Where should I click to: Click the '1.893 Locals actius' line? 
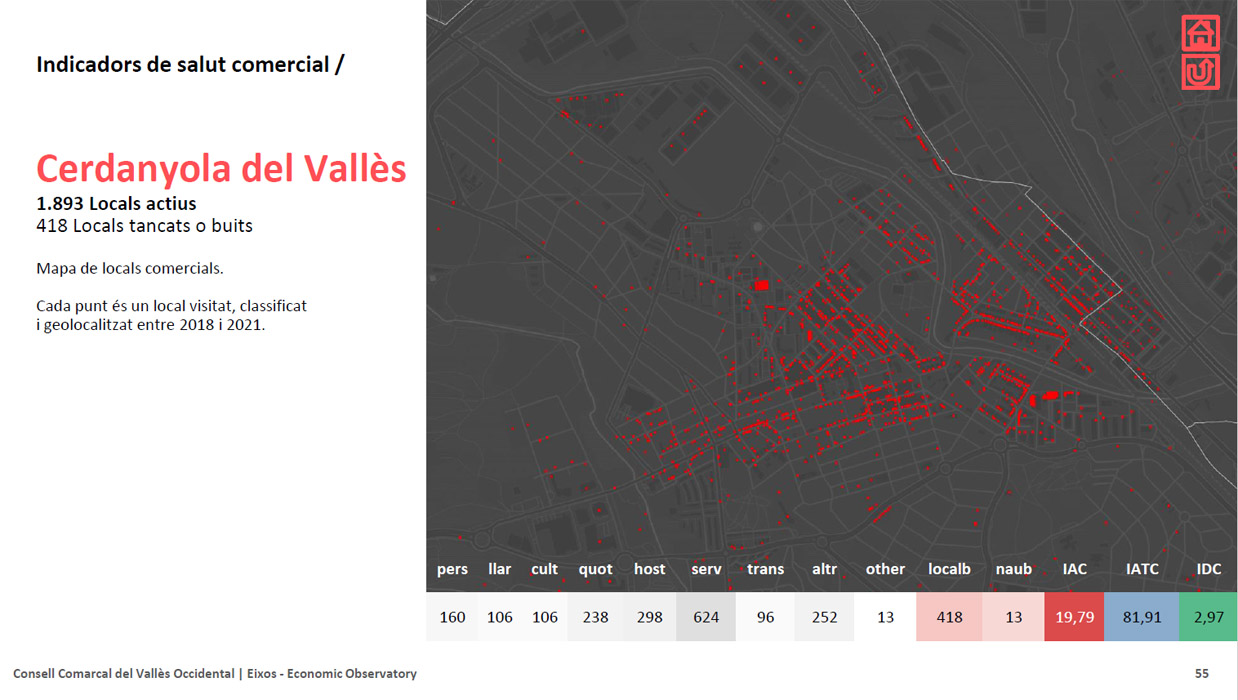[x=116, y=203]
